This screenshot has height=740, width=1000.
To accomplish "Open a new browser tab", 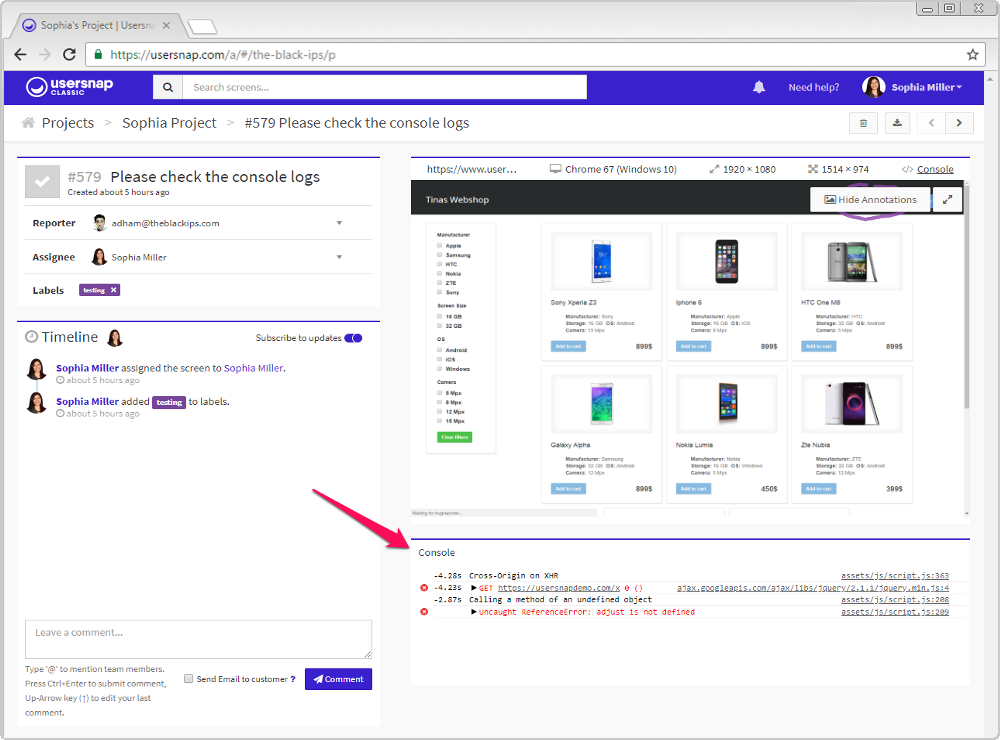I will [x=203, y=27].
